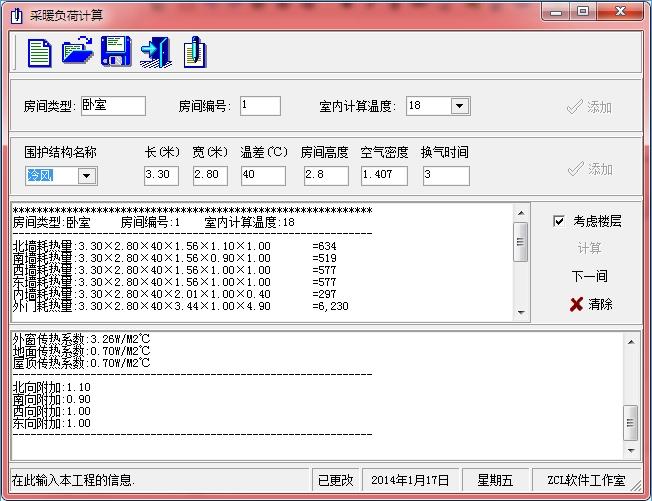Click the upper results panel scrollbar
The height and width of the screenshot is (501, 652).
coord(520,242)
